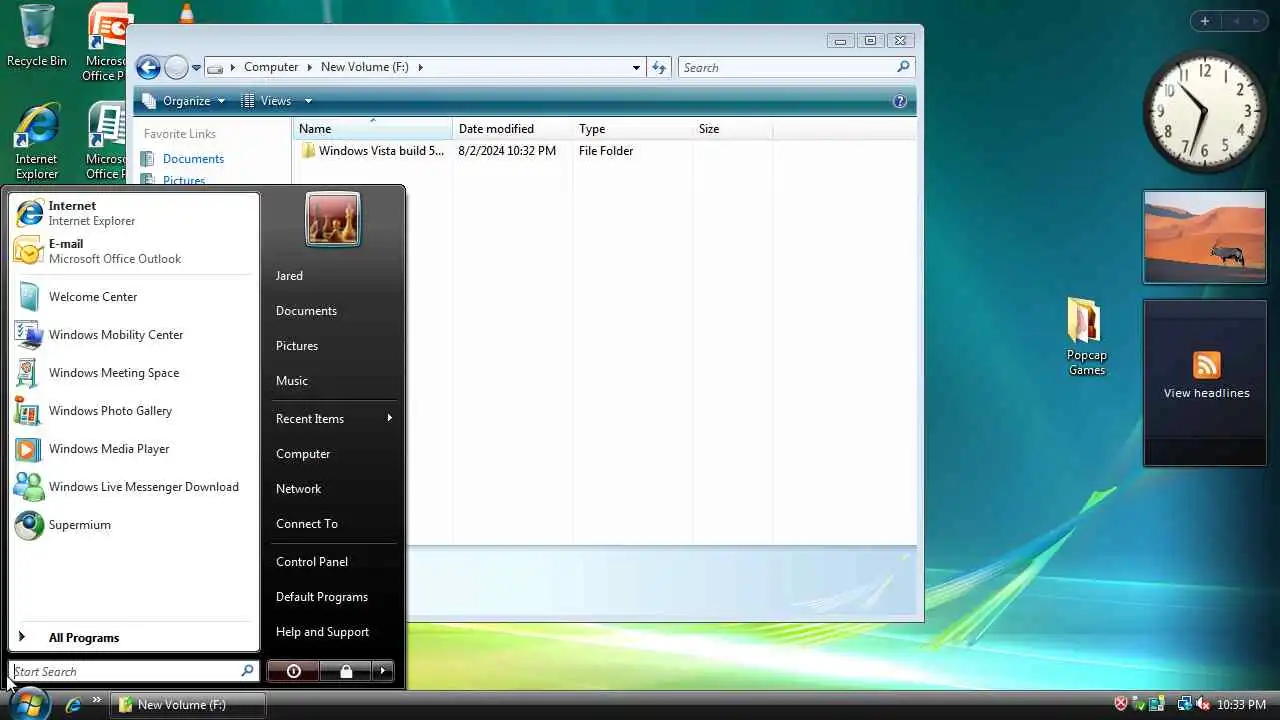Launch Windows Media Player
Viewport: 1280px width, 720px height.
(x=134, y=449)
